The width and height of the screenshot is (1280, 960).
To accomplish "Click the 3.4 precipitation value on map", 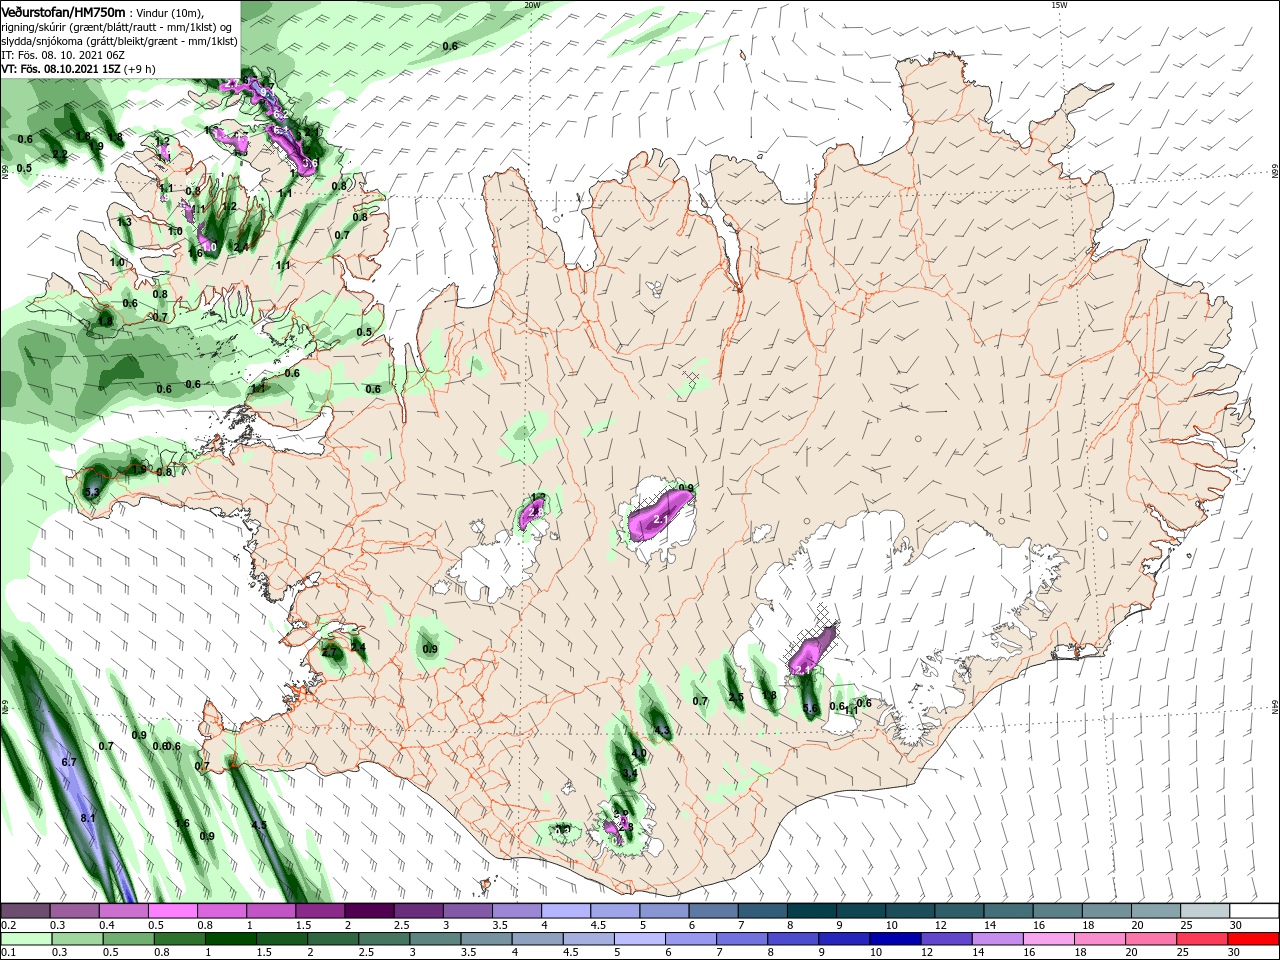I will click(x=630, y=773).
